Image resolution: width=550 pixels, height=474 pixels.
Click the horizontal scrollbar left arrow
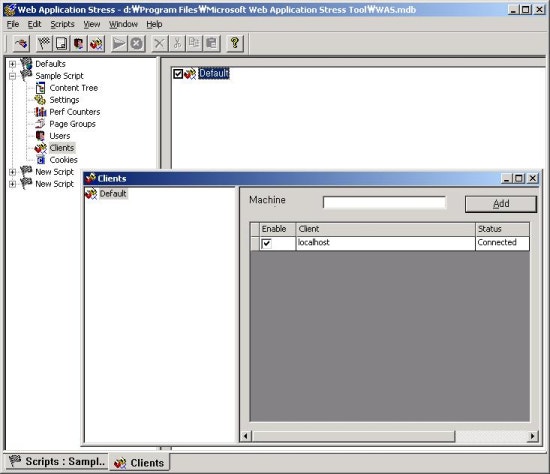[x=246, y=436]
